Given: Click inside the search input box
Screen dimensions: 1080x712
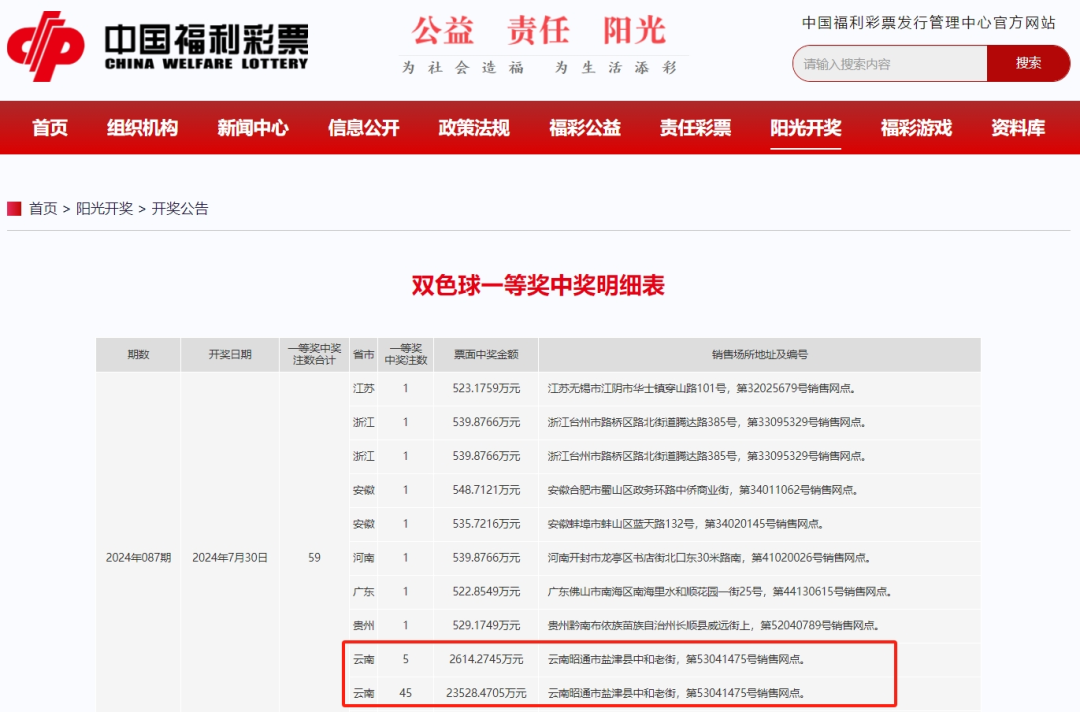Looking at the screenshot, I should pyautogui.click(x=890, y=63).
